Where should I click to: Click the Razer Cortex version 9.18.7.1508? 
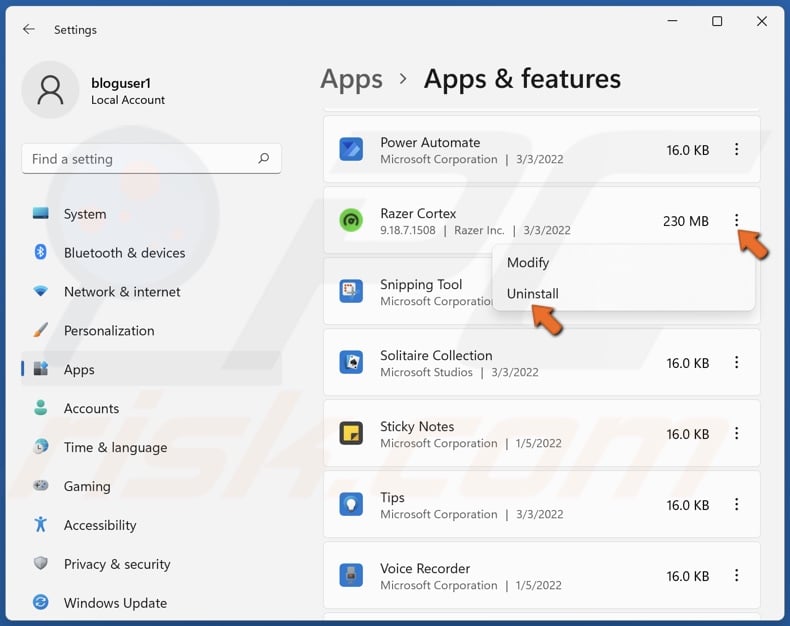[x=408, y=230]
